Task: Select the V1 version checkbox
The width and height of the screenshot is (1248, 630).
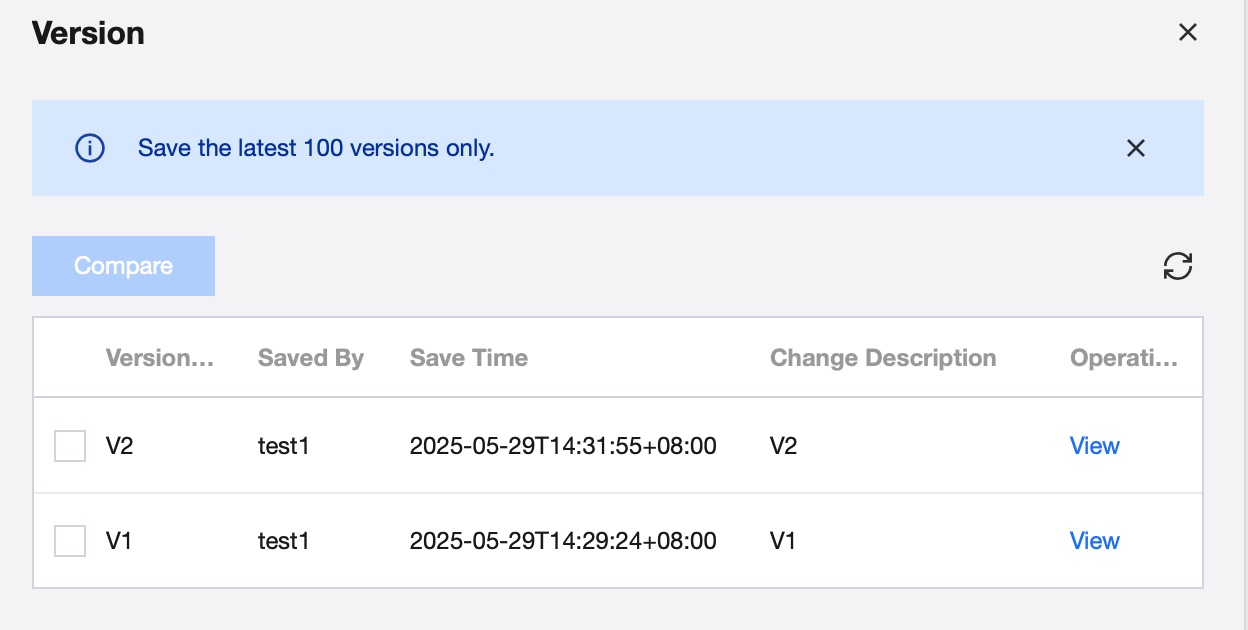Action: [x=70, y=541]
